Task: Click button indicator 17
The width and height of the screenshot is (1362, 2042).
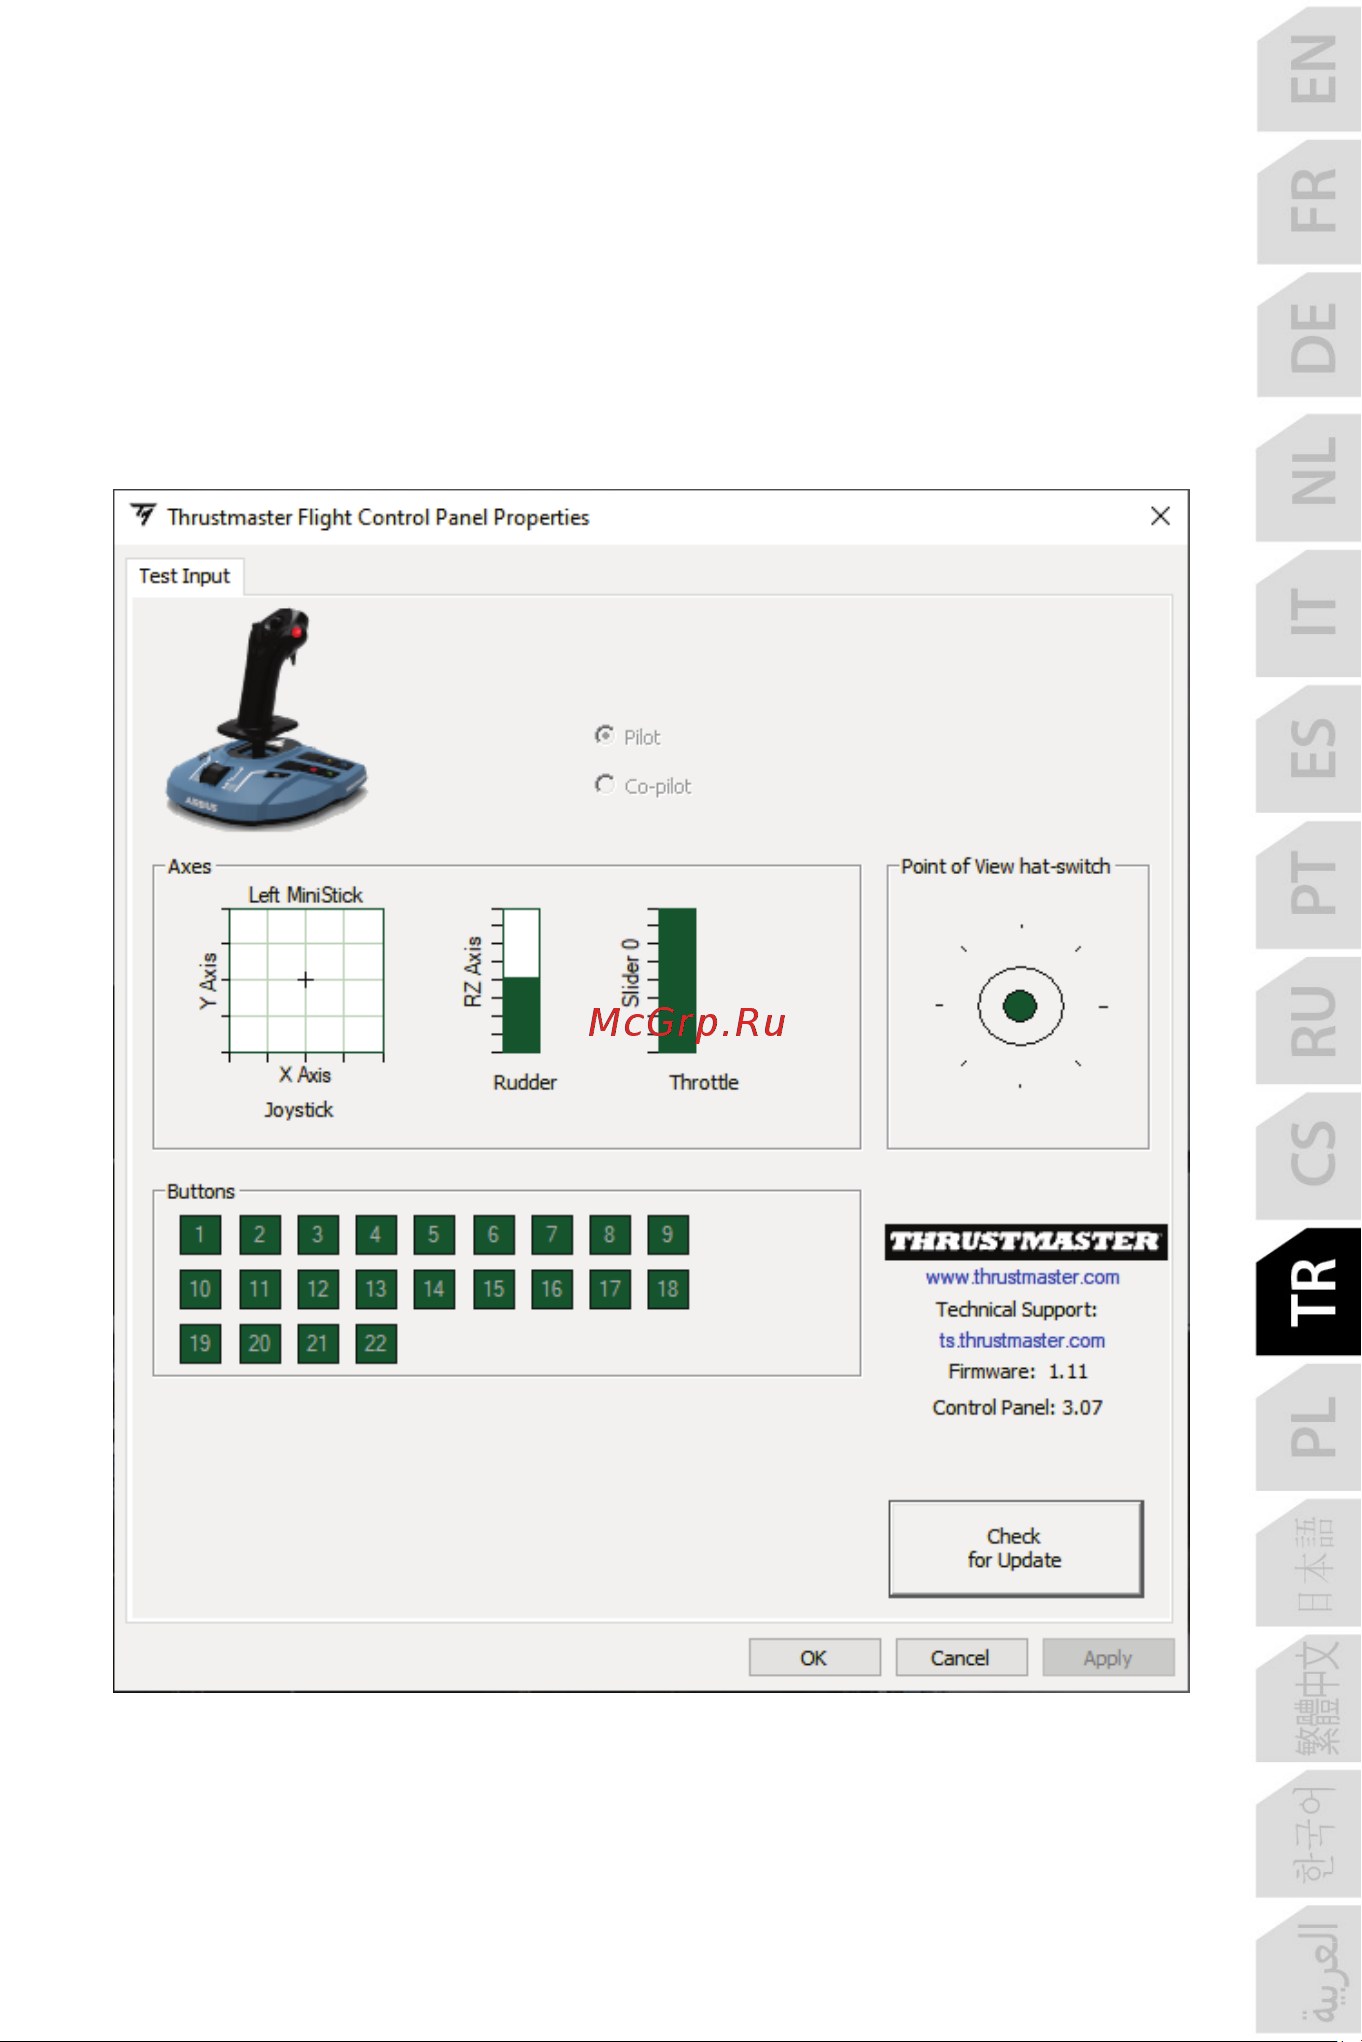Action: coord(609,1289)
